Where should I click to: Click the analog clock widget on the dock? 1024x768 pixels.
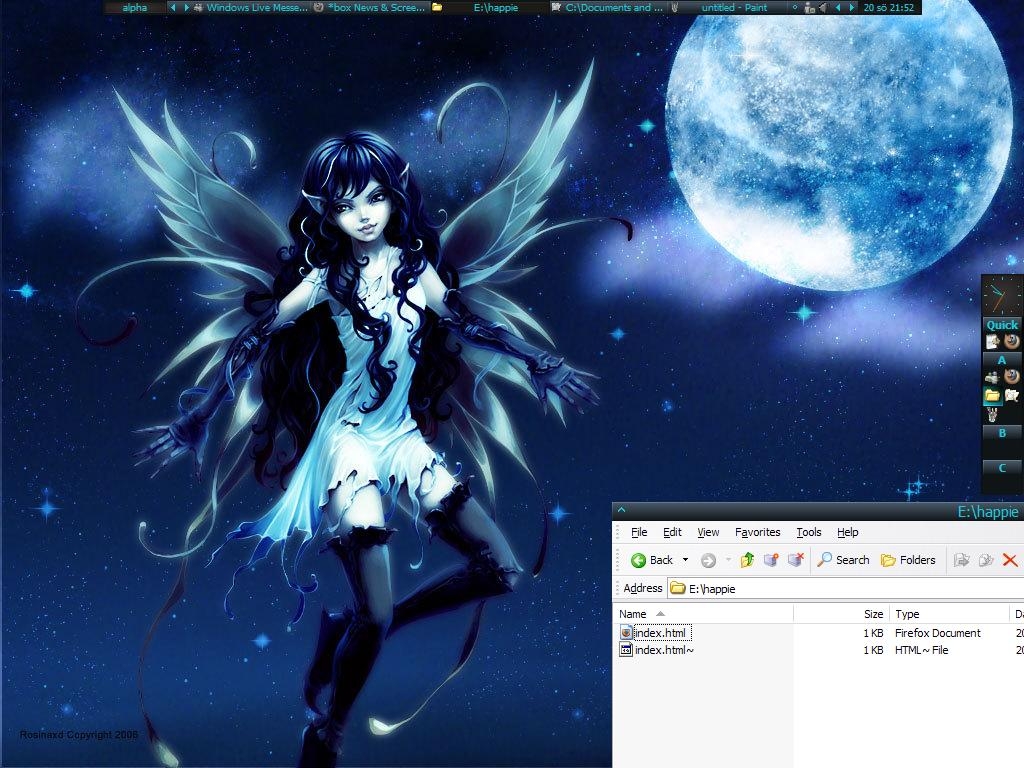click(1002, 296)
